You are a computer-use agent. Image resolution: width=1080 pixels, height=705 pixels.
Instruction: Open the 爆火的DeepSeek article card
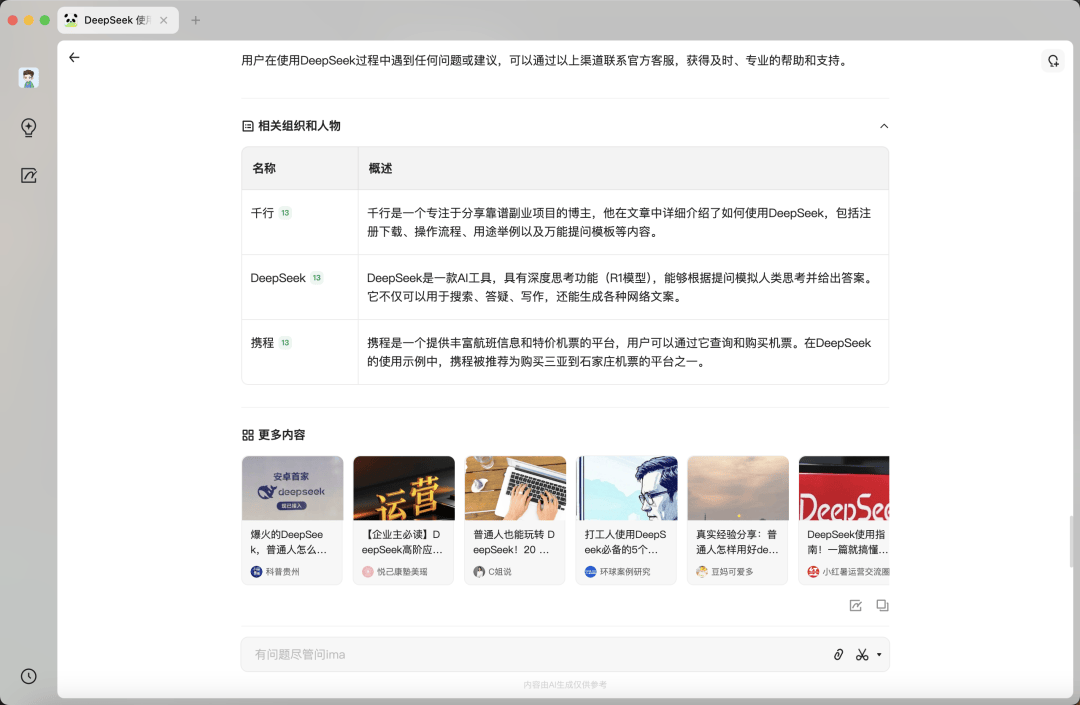pyautogui.click(x=292, y=520)
